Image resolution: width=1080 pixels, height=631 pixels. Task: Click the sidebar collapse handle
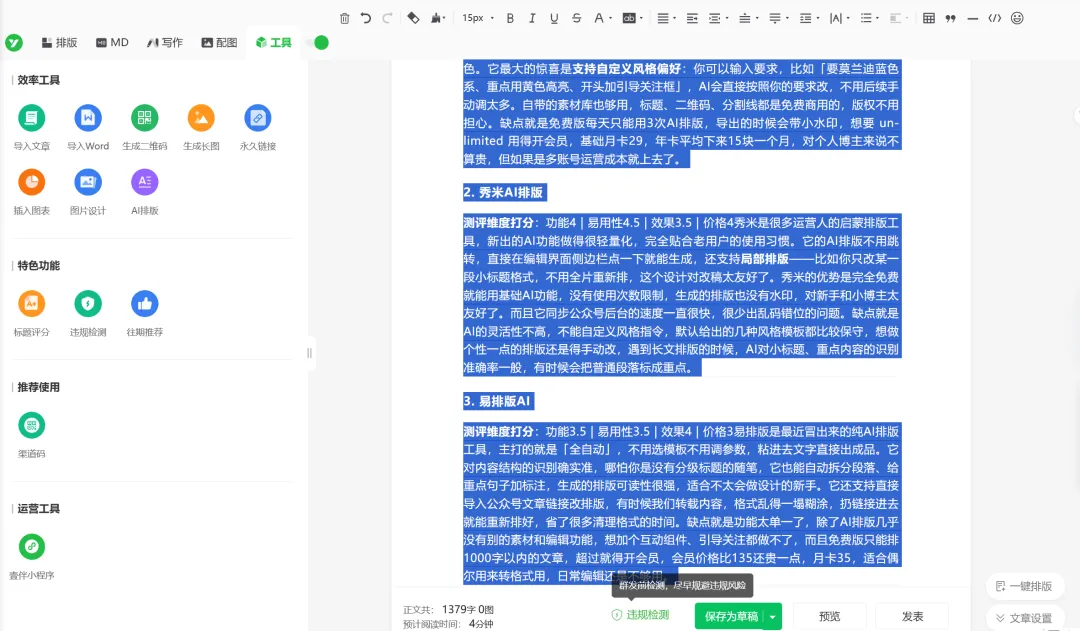[309, 353]
